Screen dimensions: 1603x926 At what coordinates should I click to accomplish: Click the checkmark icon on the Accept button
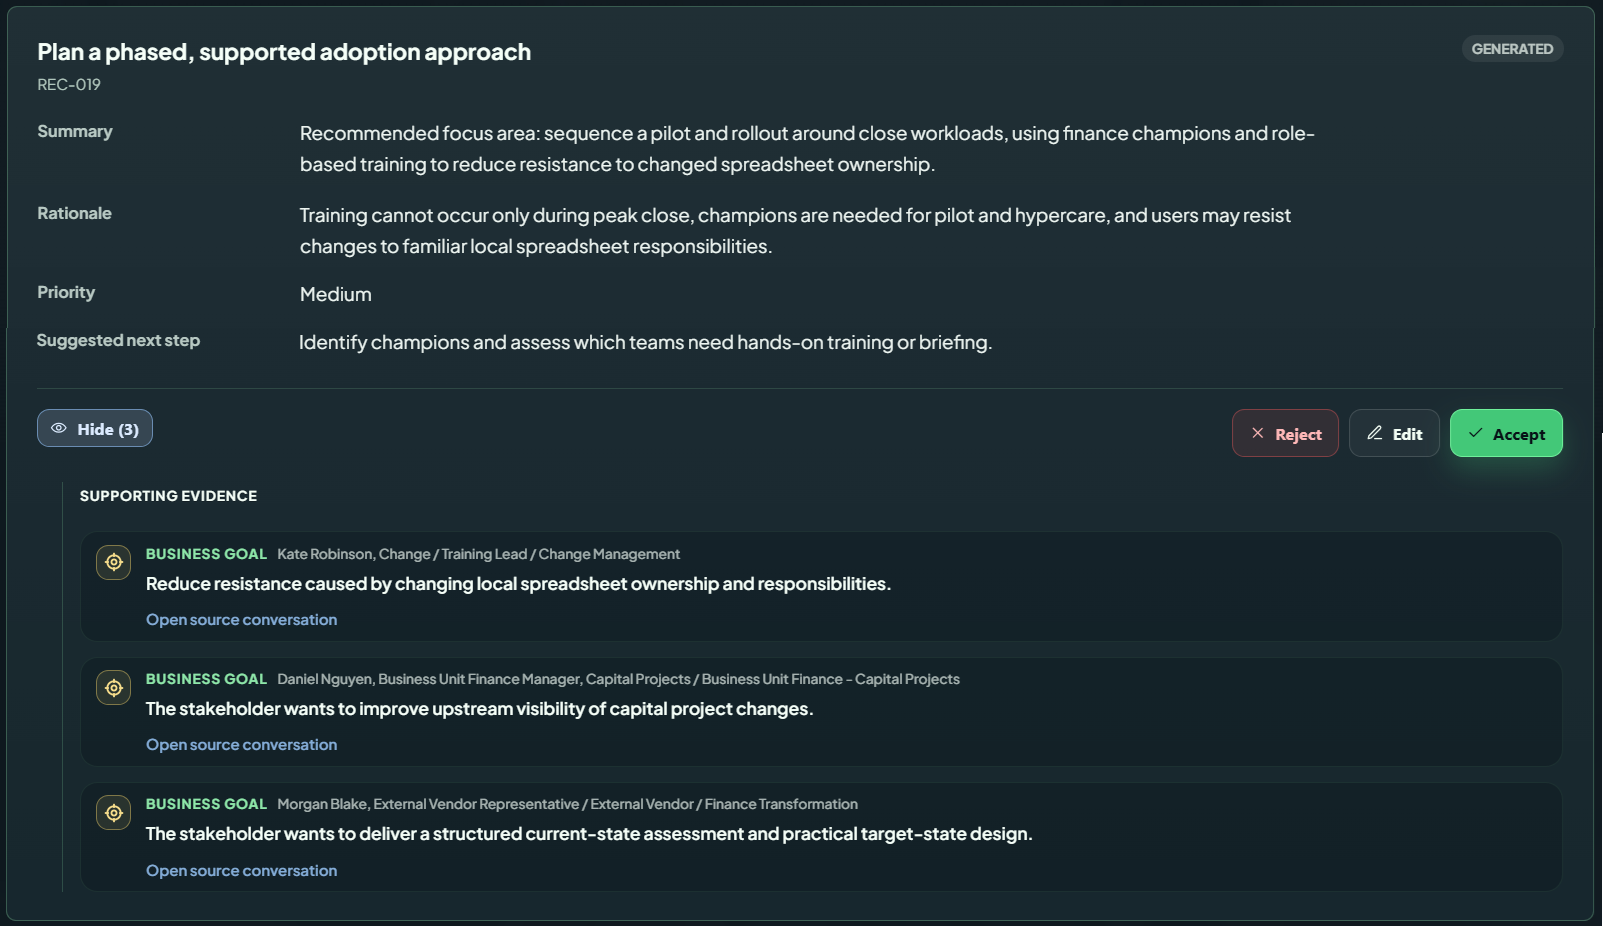(x=1475, y=433)
